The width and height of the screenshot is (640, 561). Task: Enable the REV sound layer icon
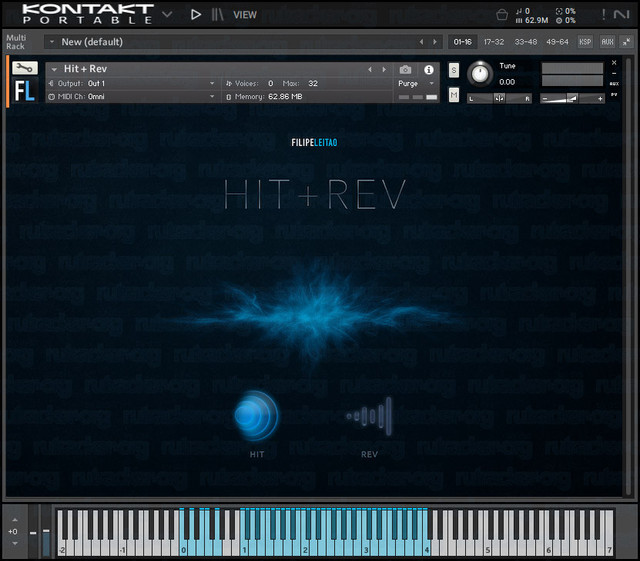369,416
